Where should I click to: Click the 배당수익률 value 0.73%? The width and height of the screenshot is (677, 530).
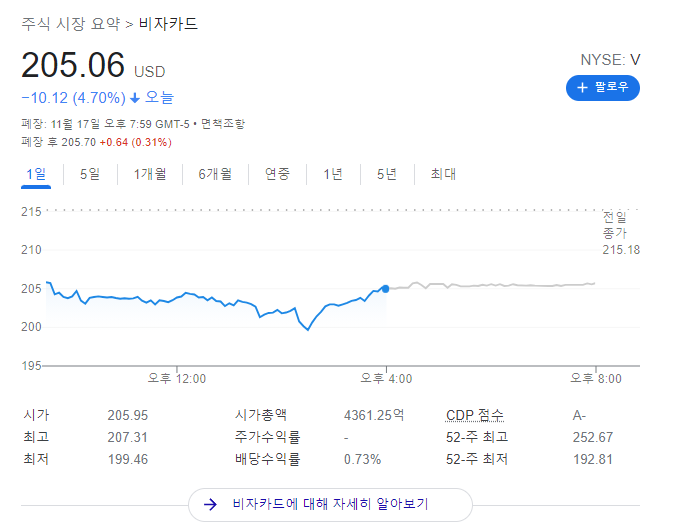pyautogui.click(x=362, y=459)
